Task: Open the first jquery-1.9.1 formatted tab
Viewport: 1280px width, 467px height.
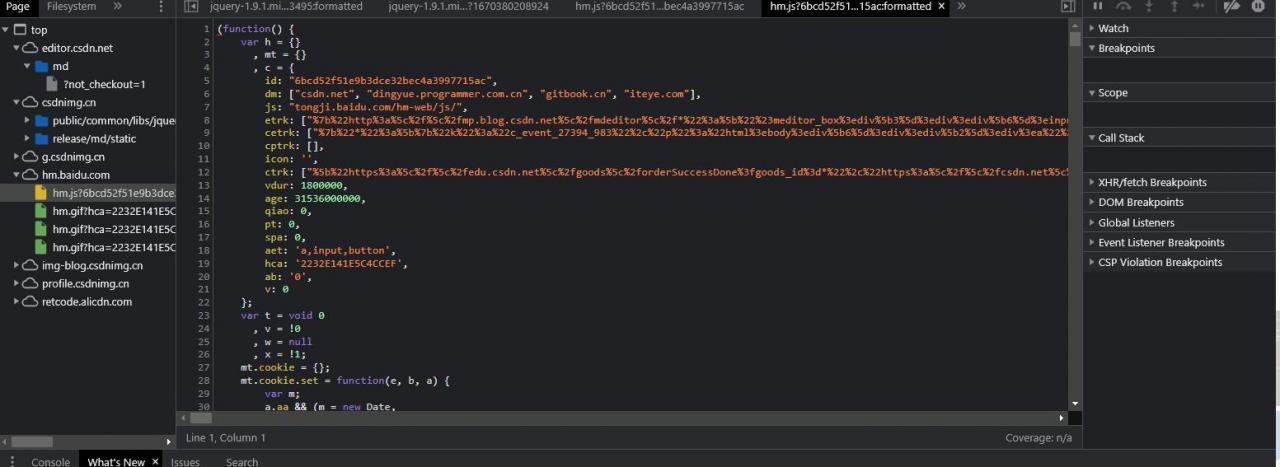Action: click(286, 6)
